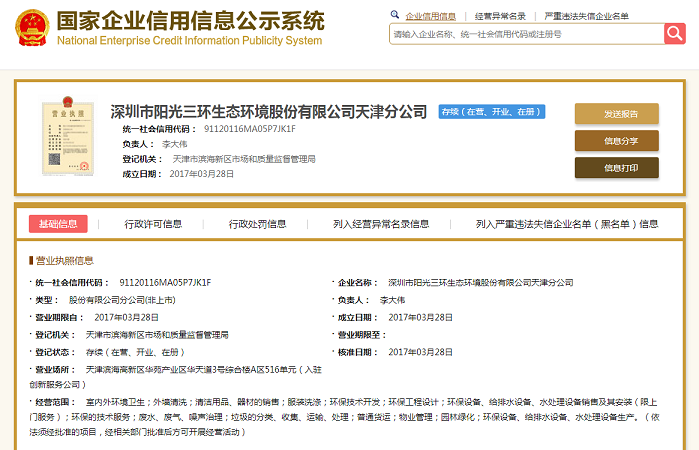Select the 企业信用信息 search category
Screen dimensions: 699x450
coord(430,17)
